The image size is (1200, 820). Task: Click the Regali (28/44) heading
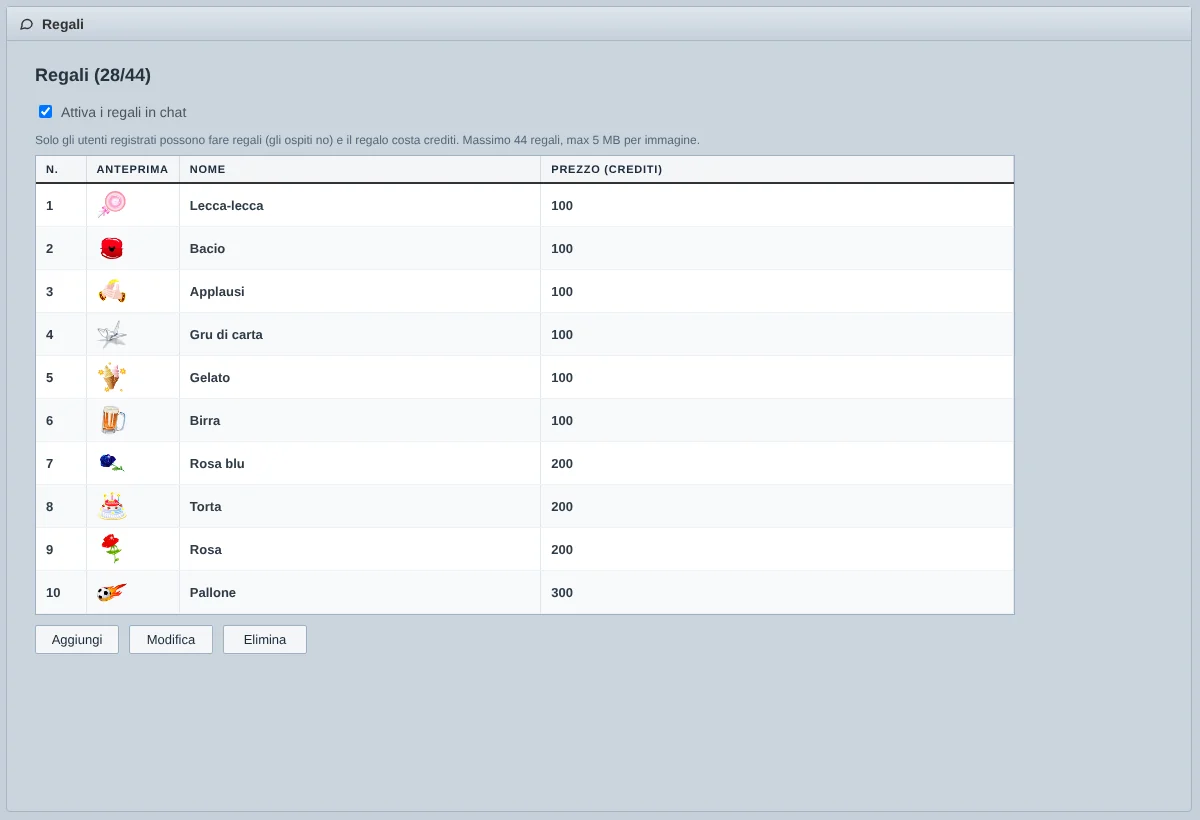pos(93,75)
